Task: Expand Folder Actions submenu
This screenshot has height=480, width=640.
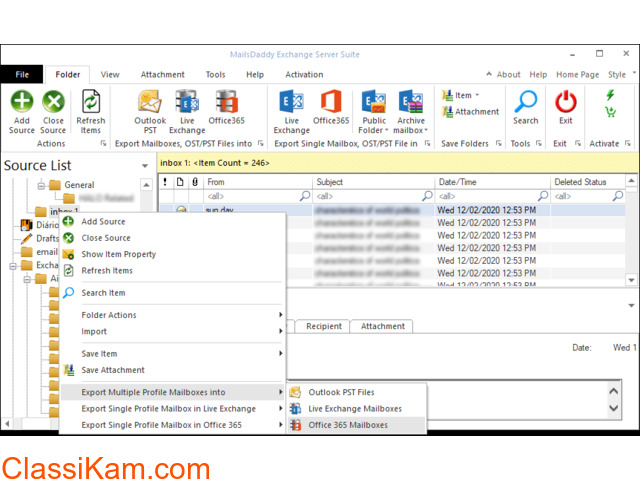Action: pos(171,315)
